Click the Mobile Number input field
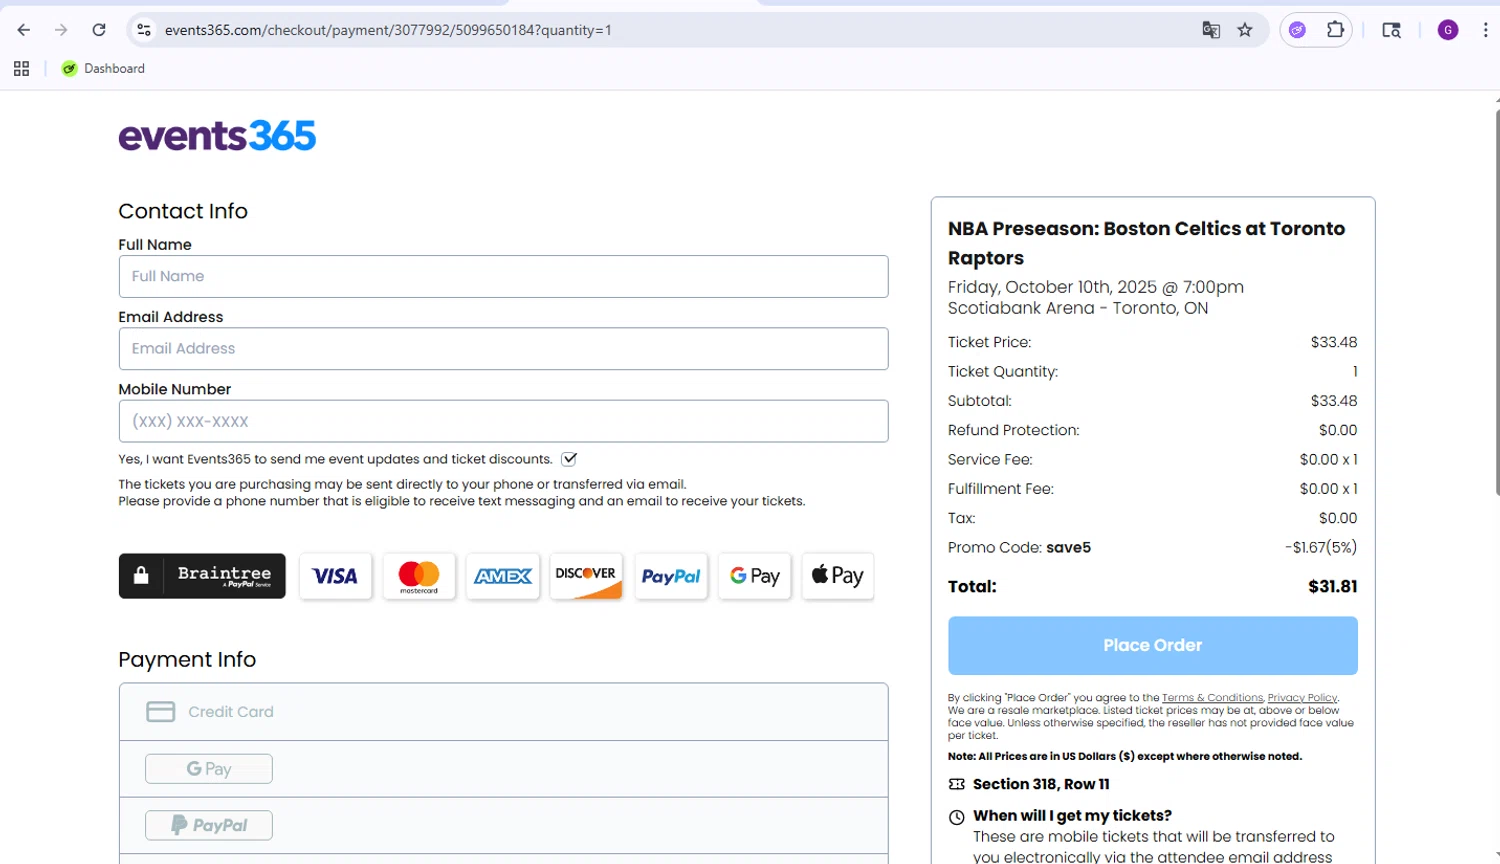 click(503, 421)
